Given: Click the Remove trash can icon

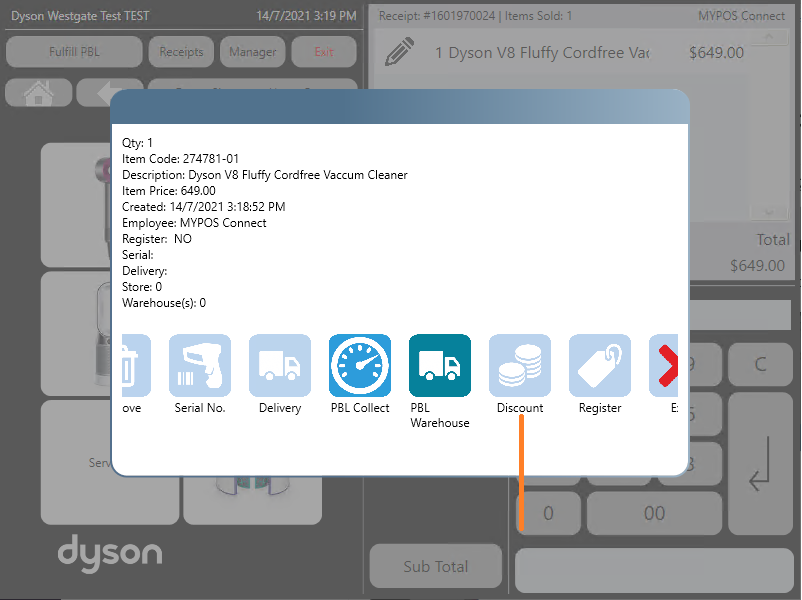Looking at the screenshot, I should tap(136, 365).
